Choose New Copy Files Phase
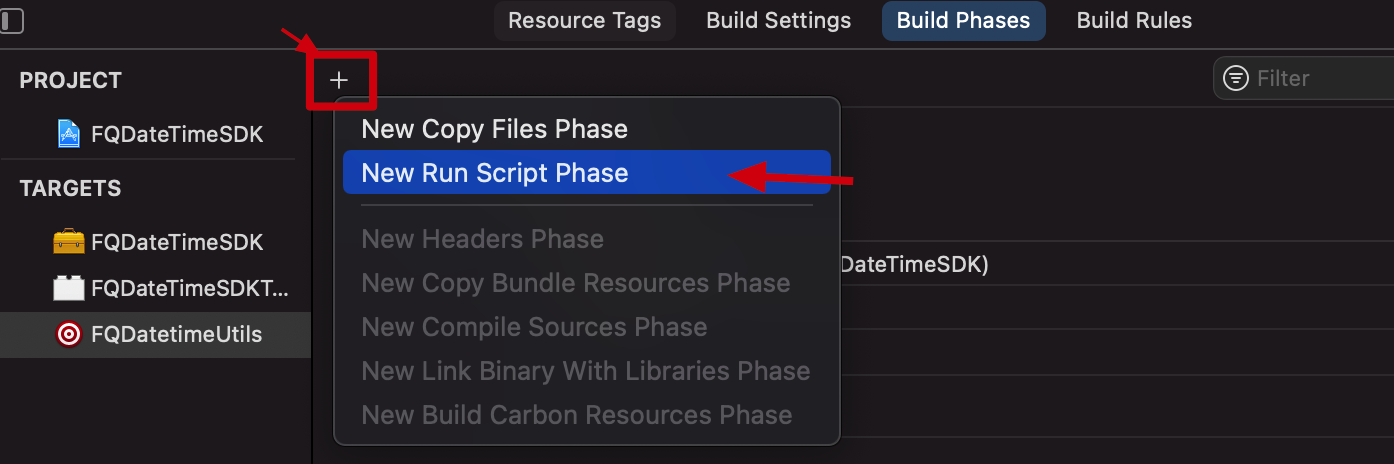Viewport: 1394px width, 464px height. point(494,129)
